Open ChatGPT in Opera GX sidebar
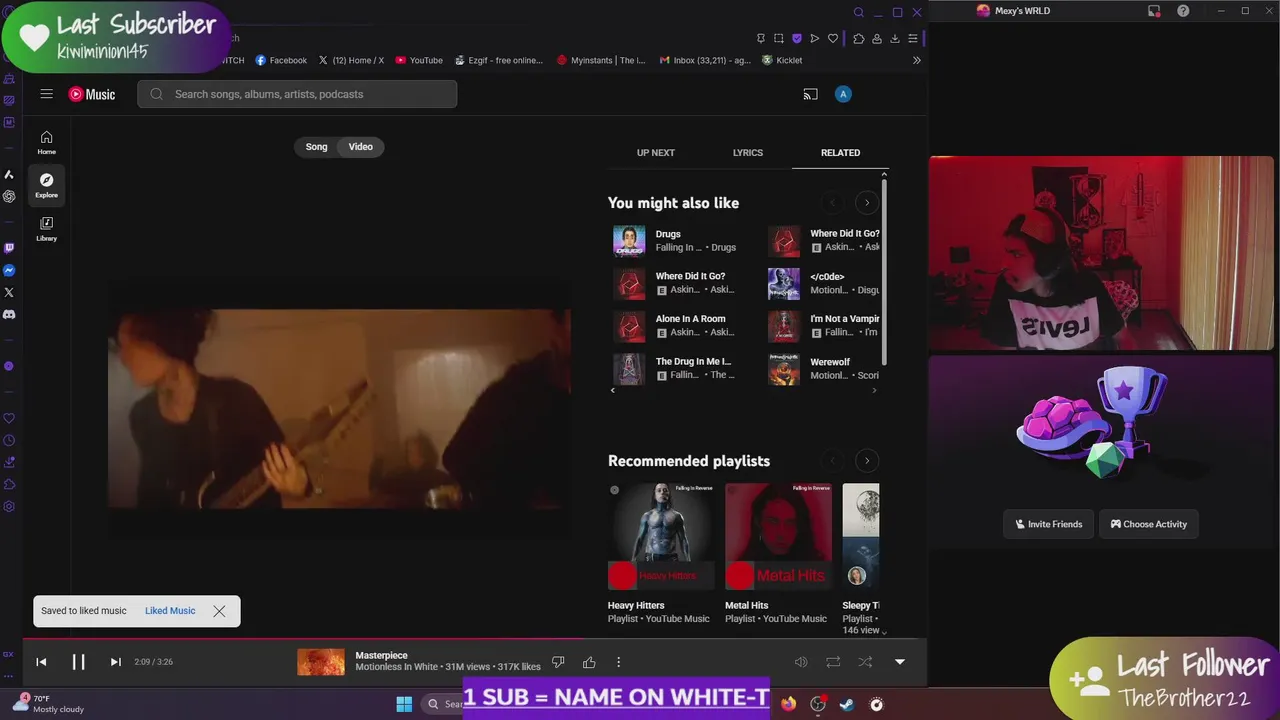1280x720 pixels. coord(9,196)
